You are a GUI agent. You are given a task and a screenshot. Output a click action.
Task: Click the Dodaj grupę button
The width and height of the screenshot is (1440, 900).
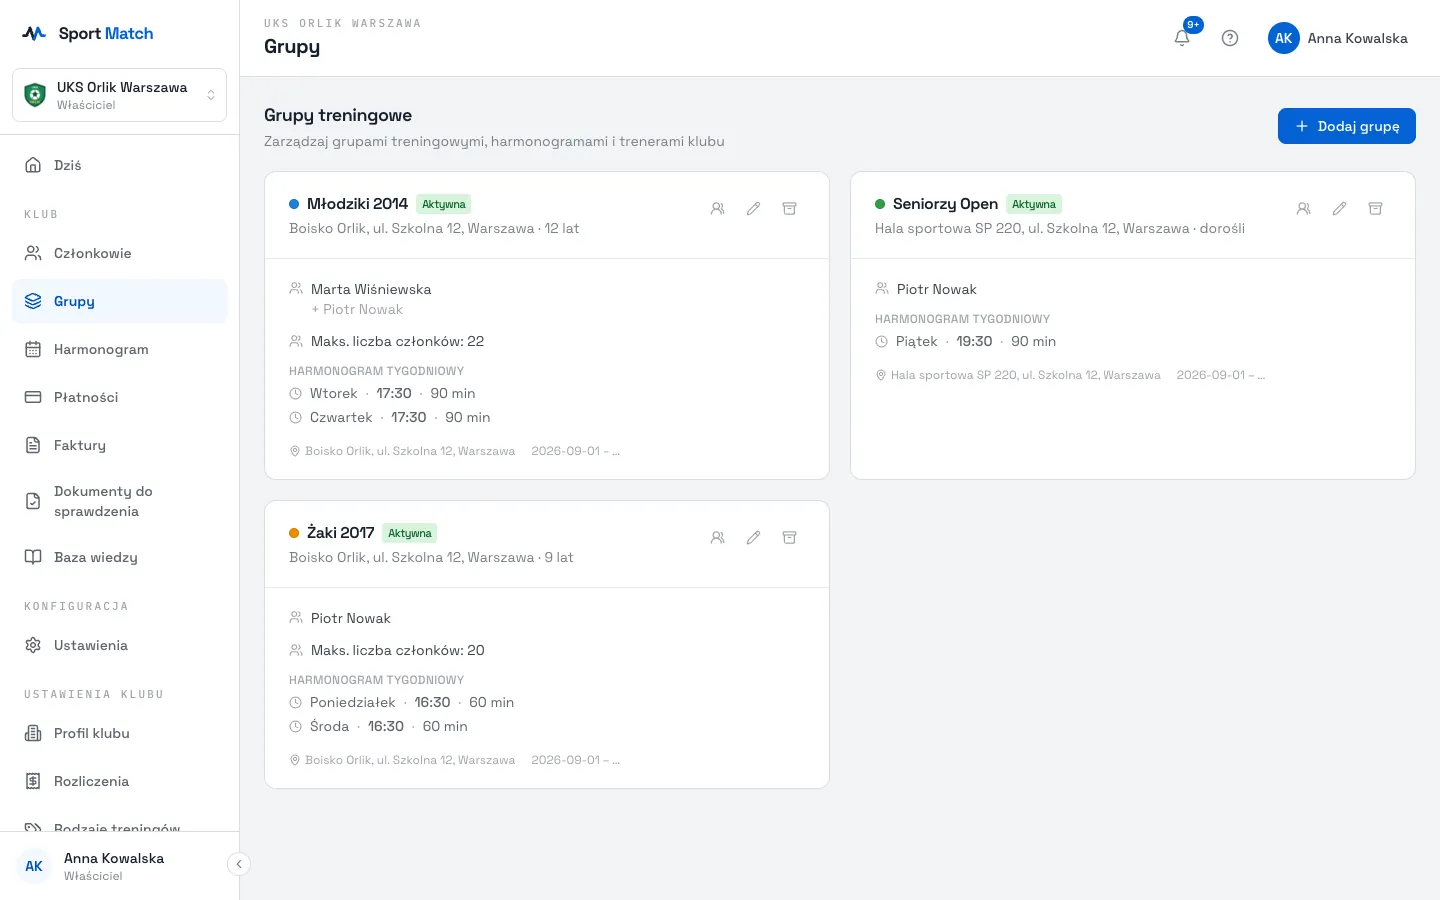coord(1347,126)
